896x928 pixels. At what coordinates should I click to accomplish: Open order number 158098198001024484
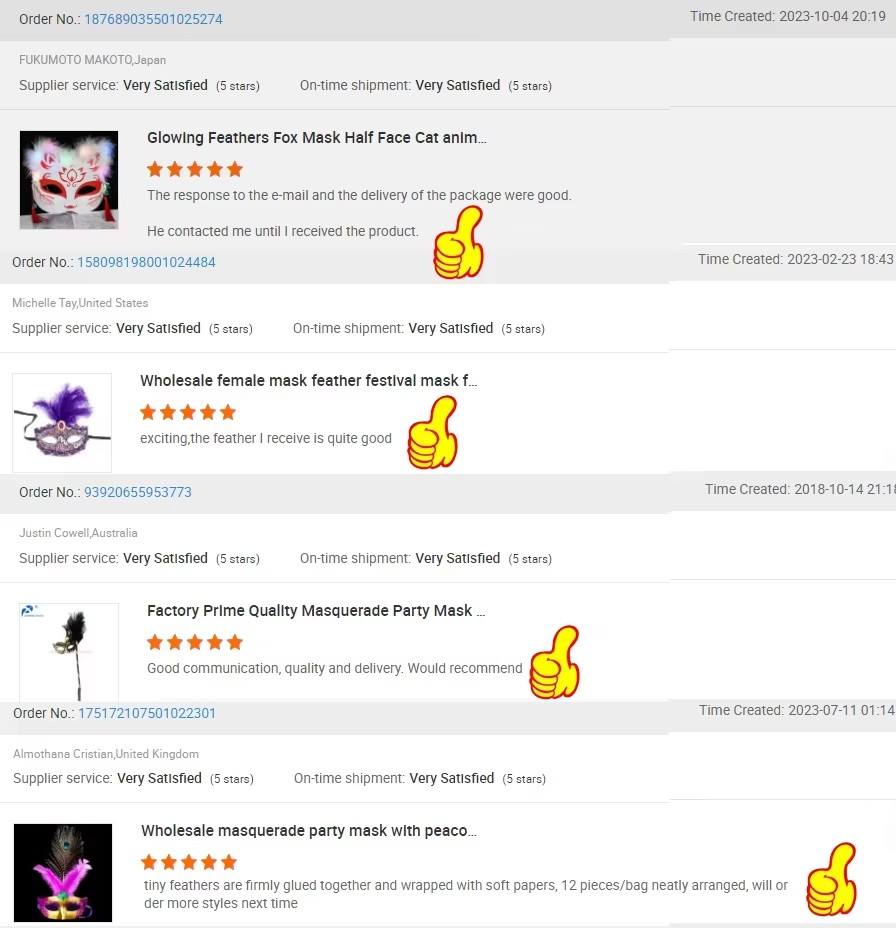point(146,262)
